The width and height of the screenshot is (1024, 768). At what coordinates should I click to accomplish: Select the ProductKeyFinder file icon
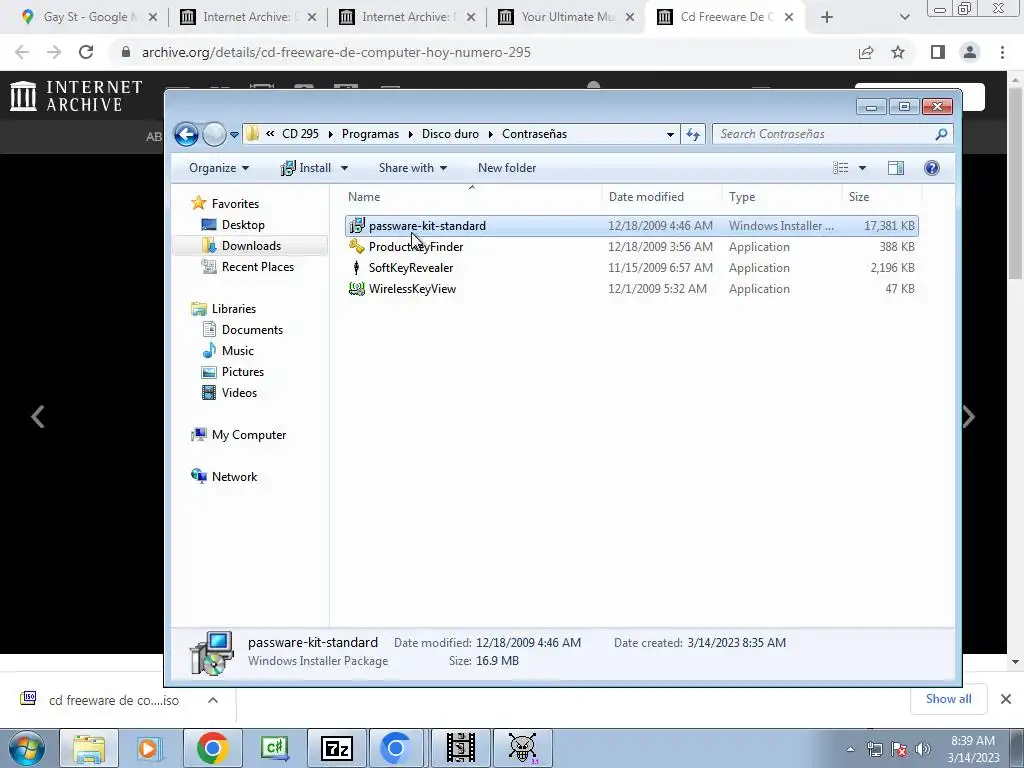point(357,247)
